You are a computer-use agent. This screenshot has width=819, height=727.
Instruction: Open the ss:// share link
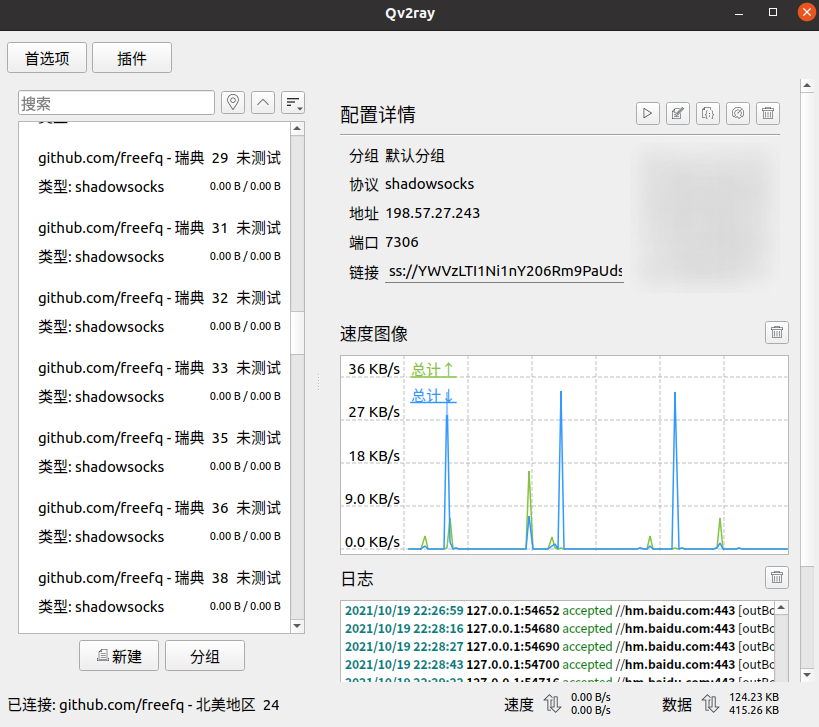pos(504,271)
